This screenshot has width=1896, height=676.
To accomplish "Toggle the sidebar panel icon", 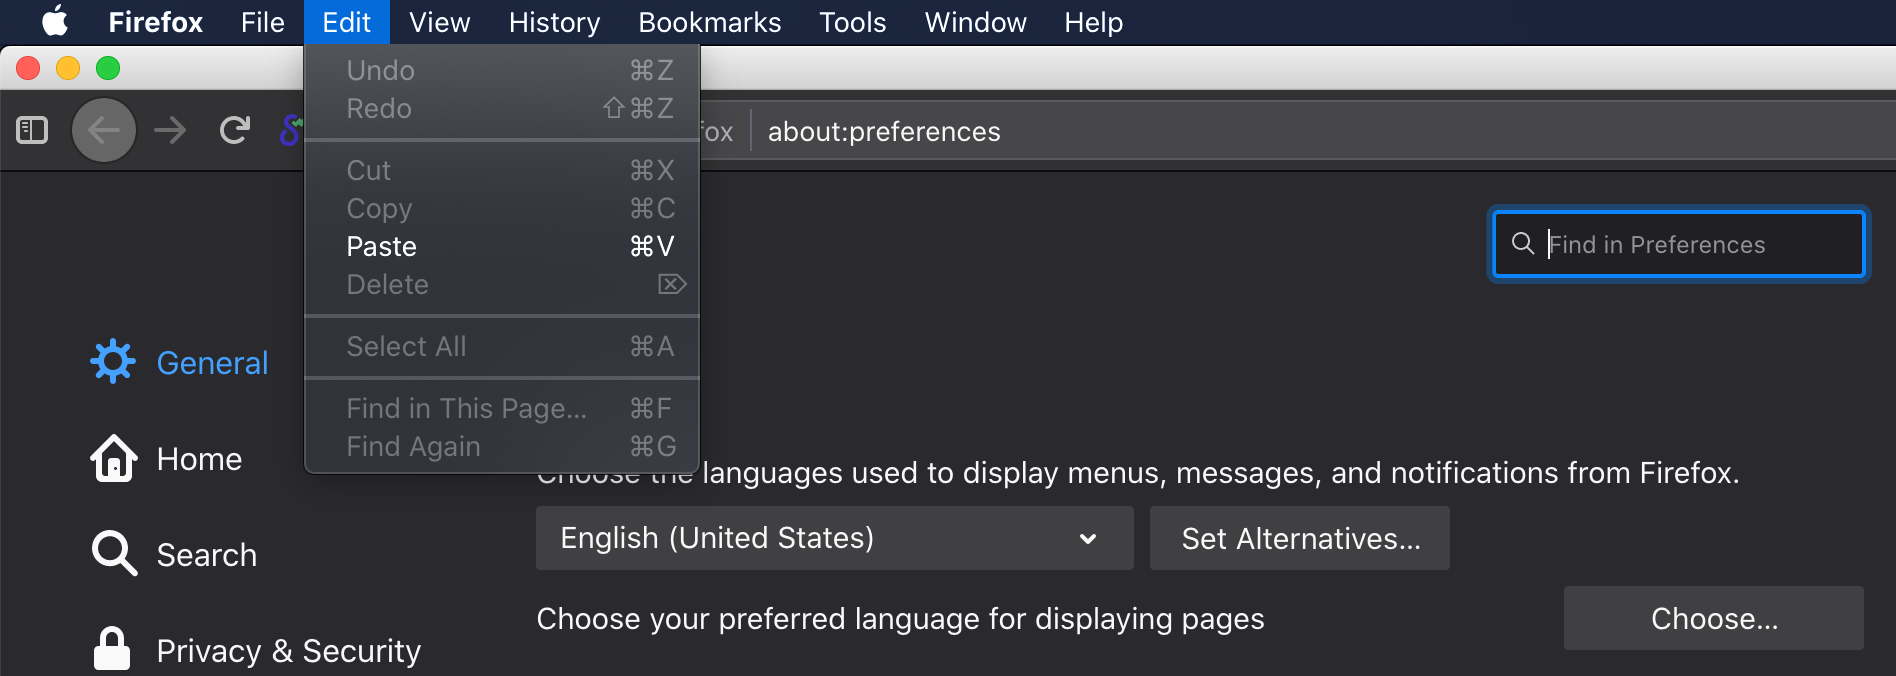I will [32, 130].
